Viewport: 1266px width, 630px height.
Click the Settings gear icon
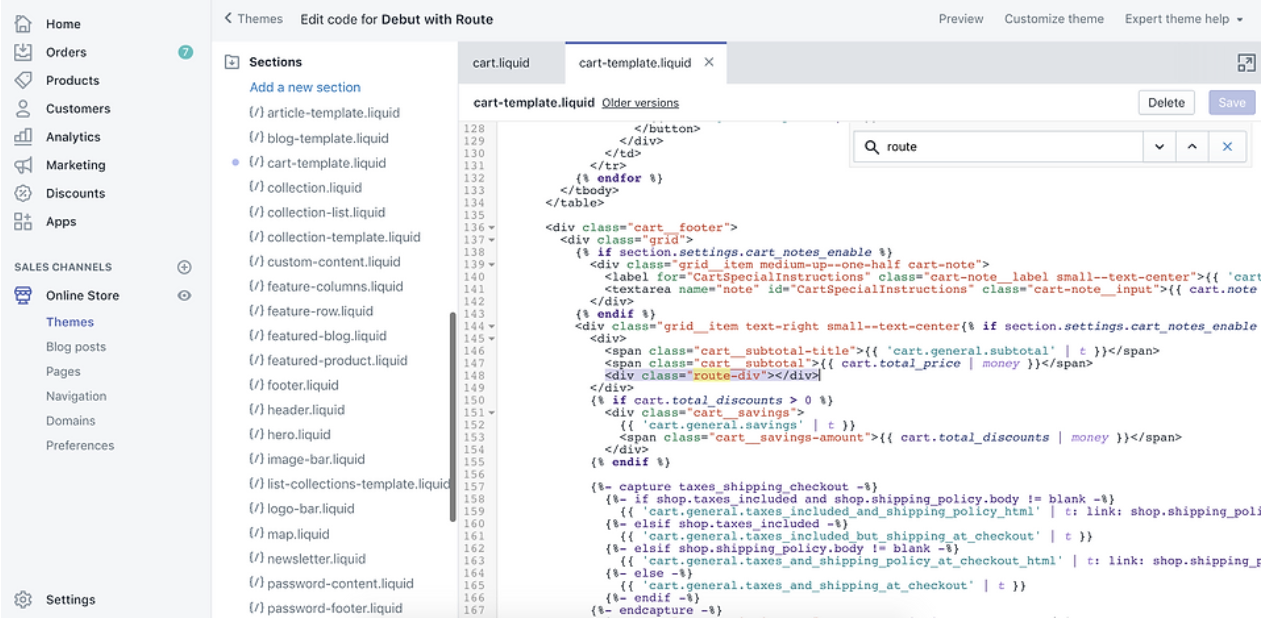[x=23, y=600]
